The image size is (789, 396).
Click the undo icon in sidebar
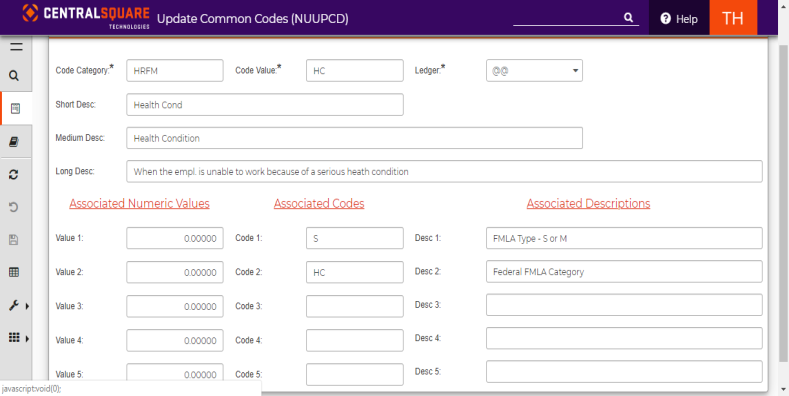coord(14,207)
